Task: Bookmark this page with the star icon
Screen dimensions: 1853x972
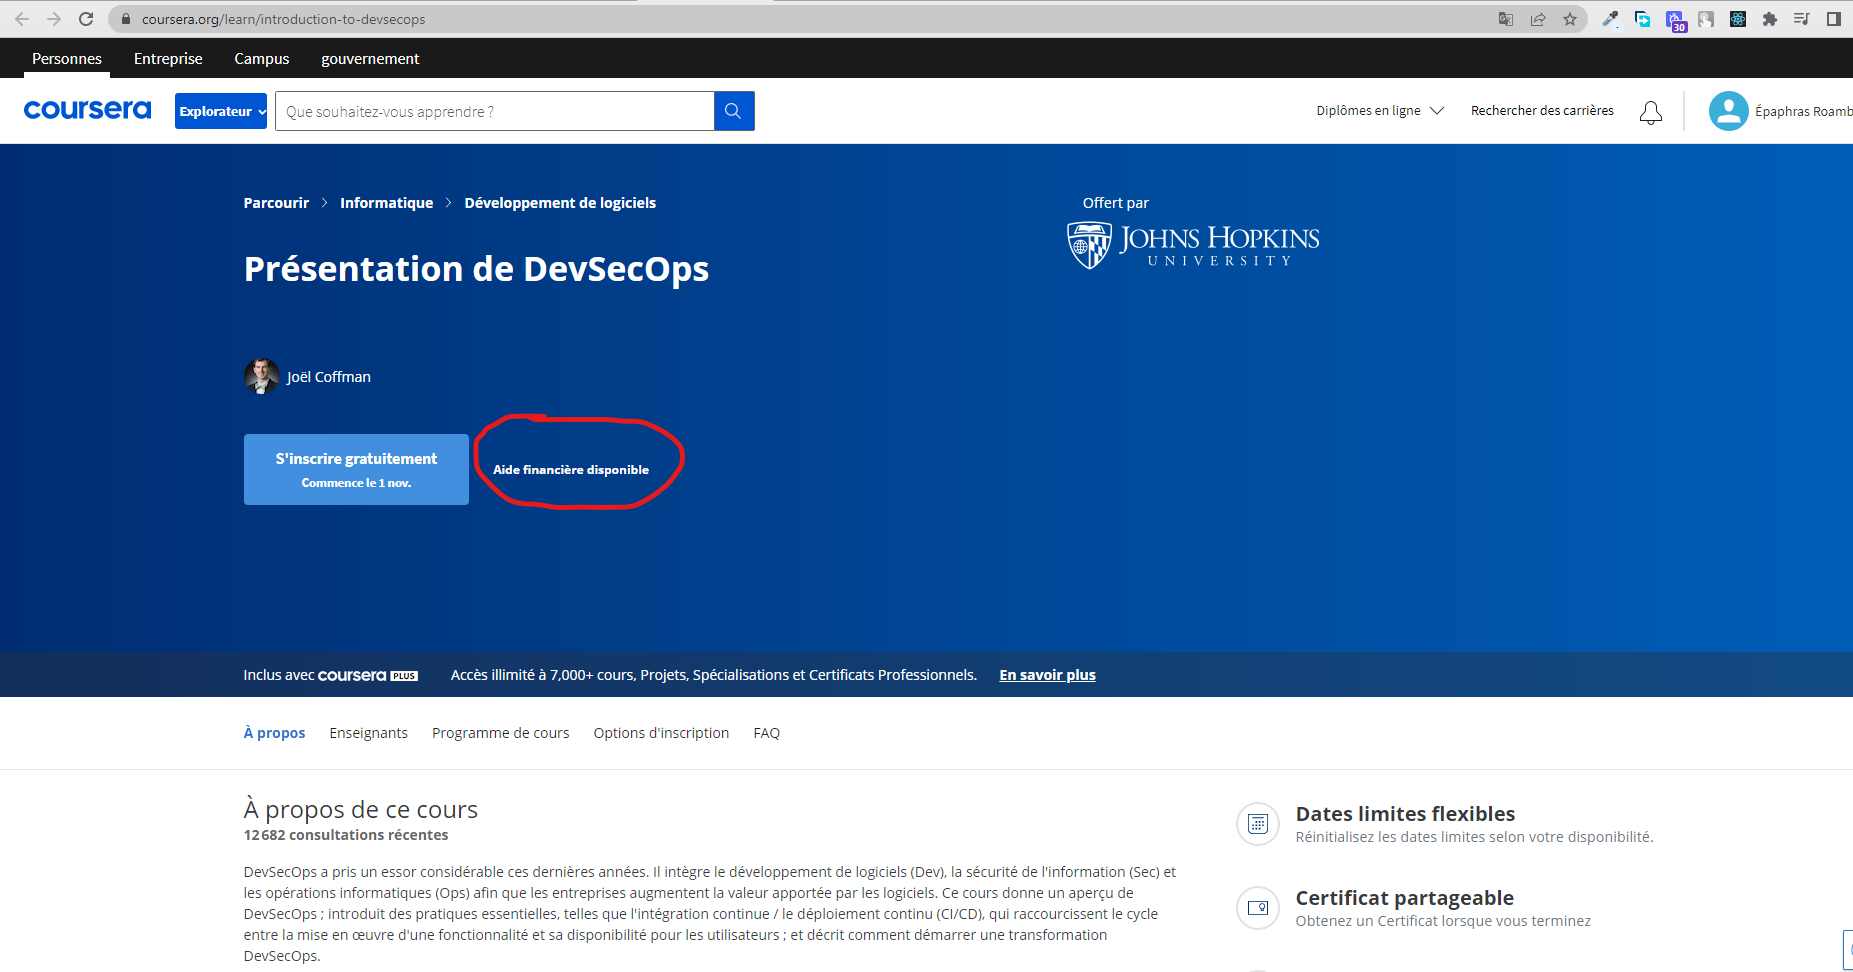Action: [x=1570, y=19]
